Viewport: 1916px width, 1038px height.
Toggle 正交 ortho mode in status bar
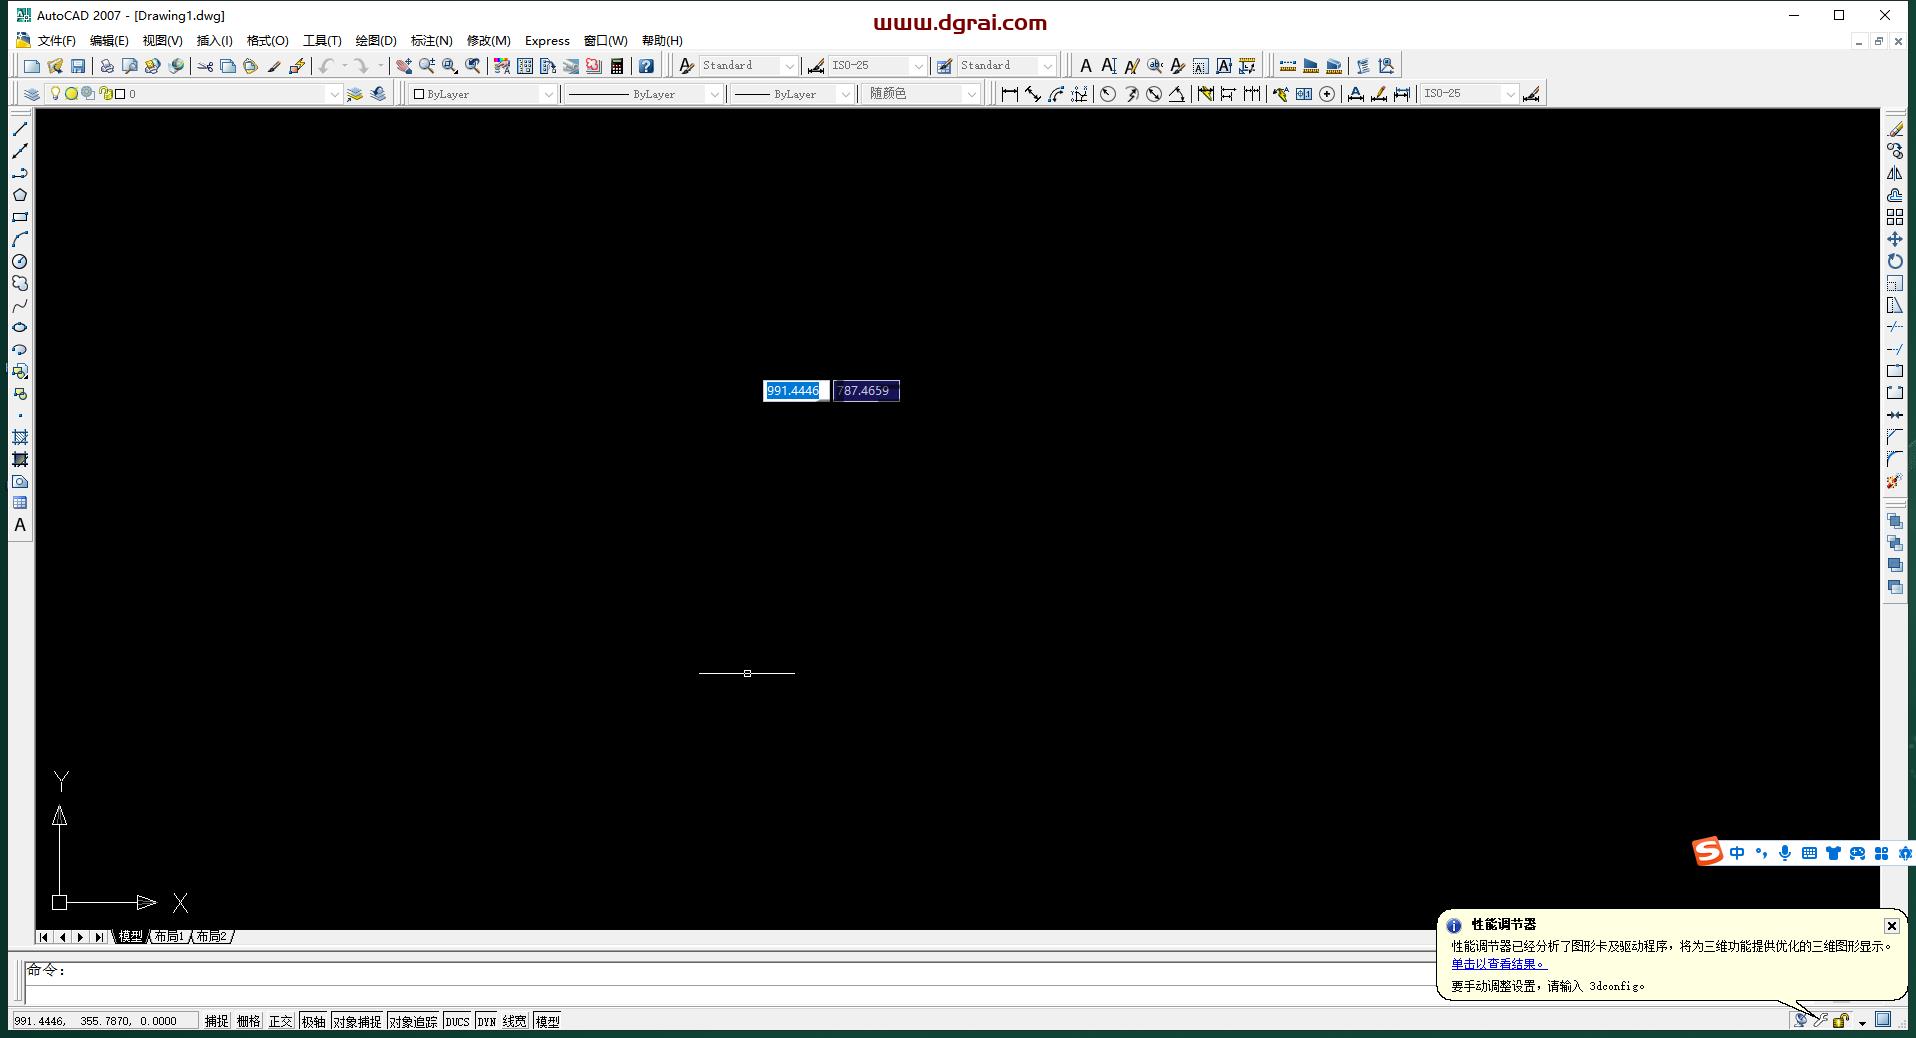point(280,1021)
